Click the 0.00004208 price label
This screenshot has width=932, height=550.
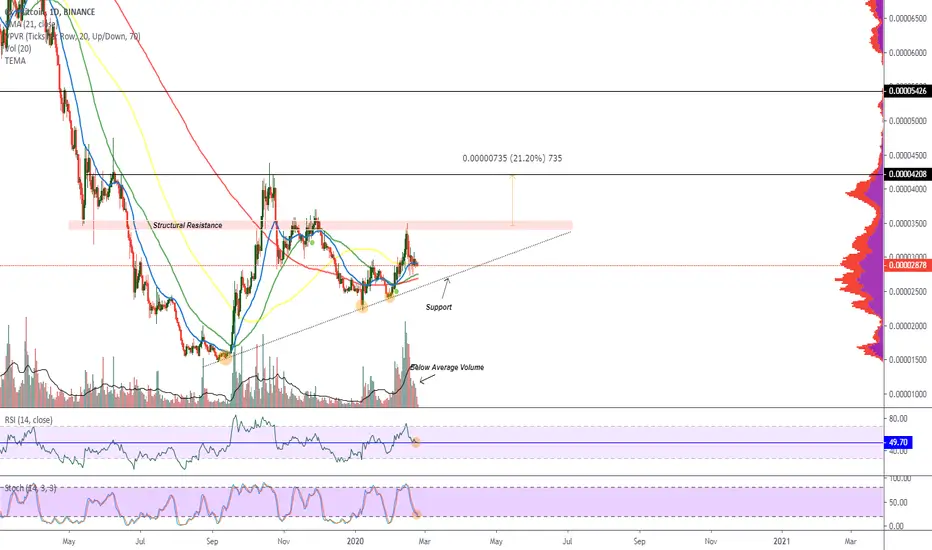click(907, 174)
